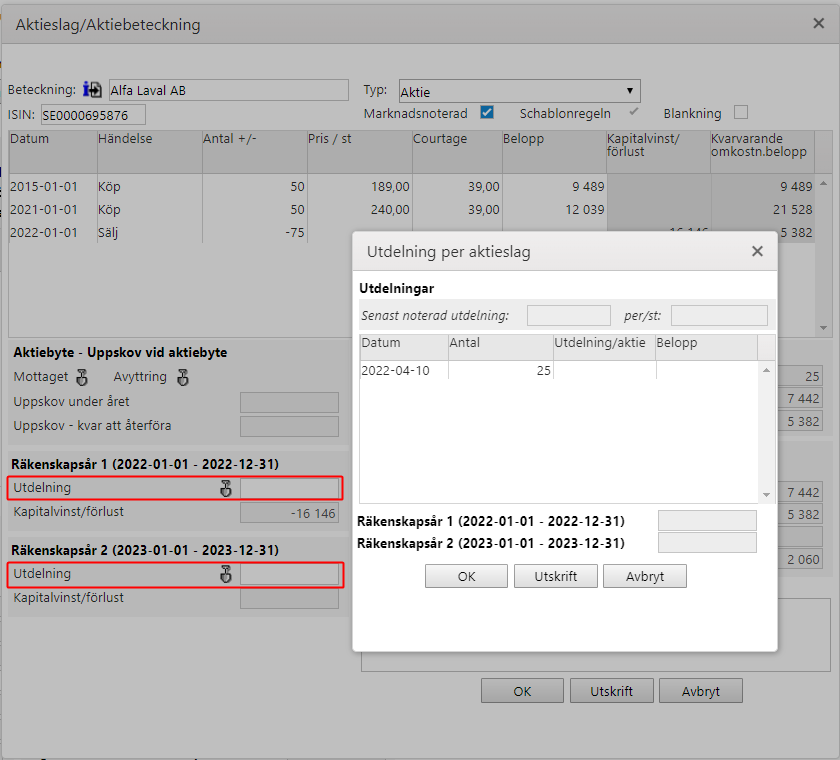
Task: Click the Beteckning field with Alfa Laval AB
Action: (229, 90)
